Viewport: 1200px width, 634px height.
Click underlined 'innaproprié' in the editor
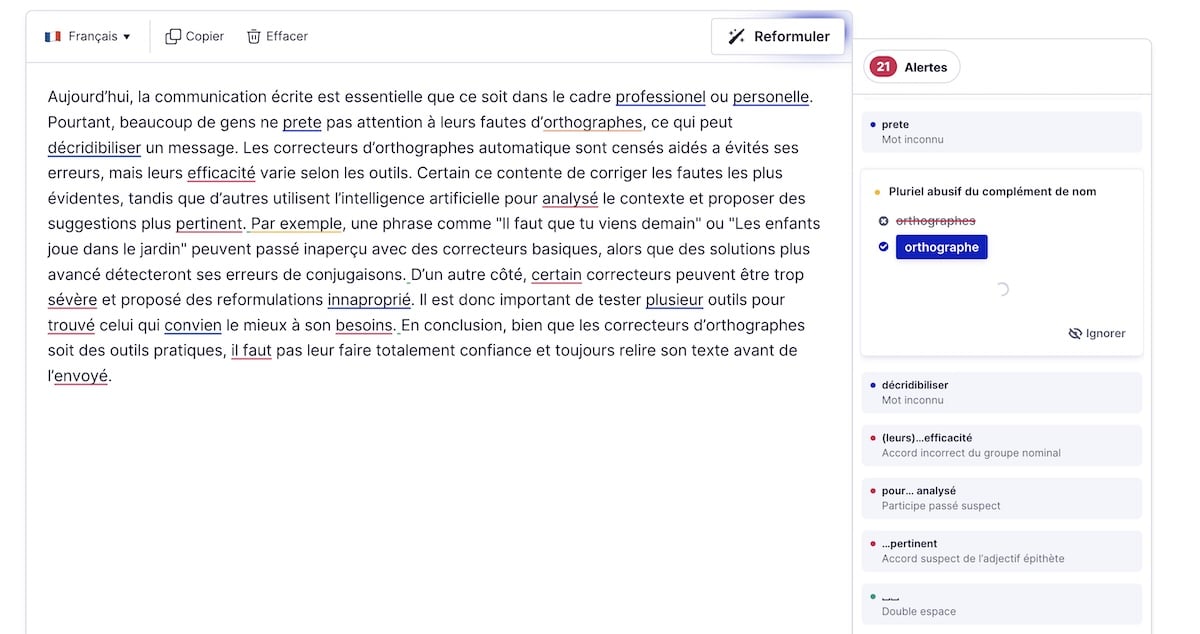click(x=369, y=300)
